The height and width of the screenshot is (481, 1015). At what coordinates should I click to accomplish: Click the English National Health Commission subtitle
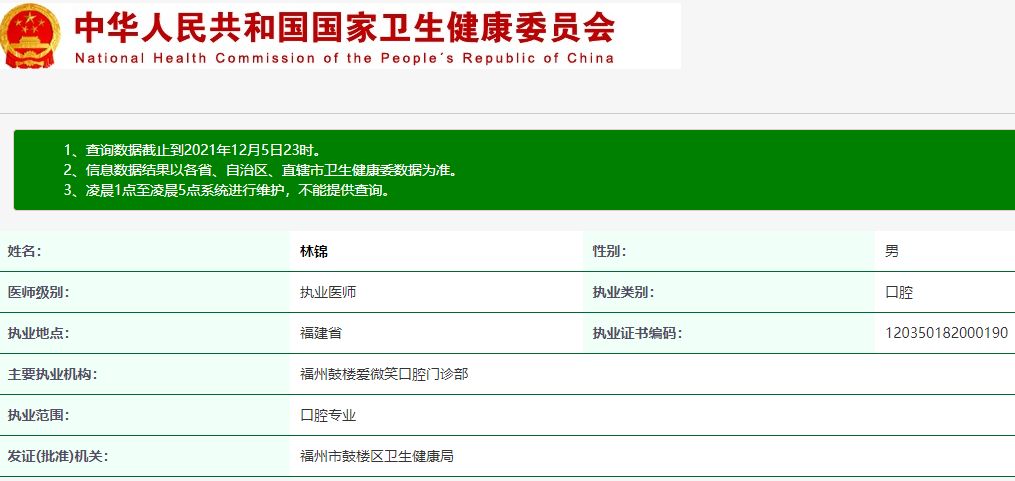click(345, 58)
